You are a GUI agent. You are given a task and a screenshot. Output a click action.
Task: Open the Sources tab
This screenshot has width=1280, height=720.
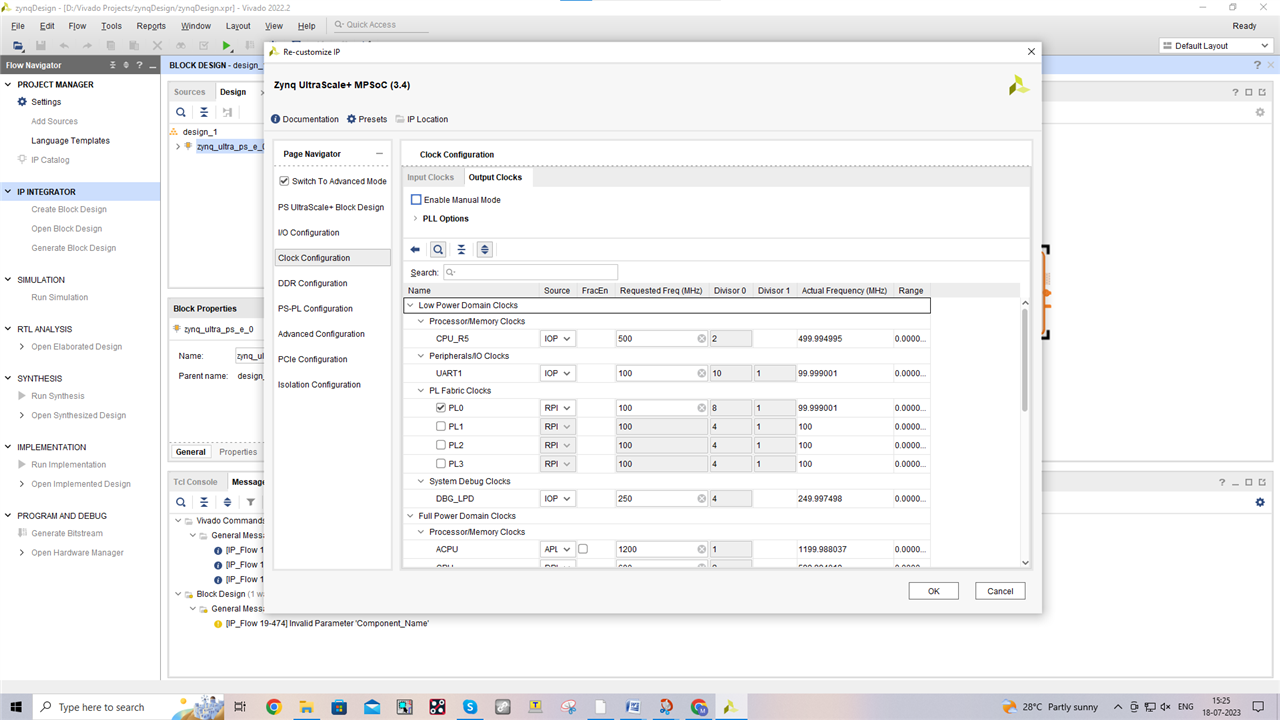(x=190, y=92)
